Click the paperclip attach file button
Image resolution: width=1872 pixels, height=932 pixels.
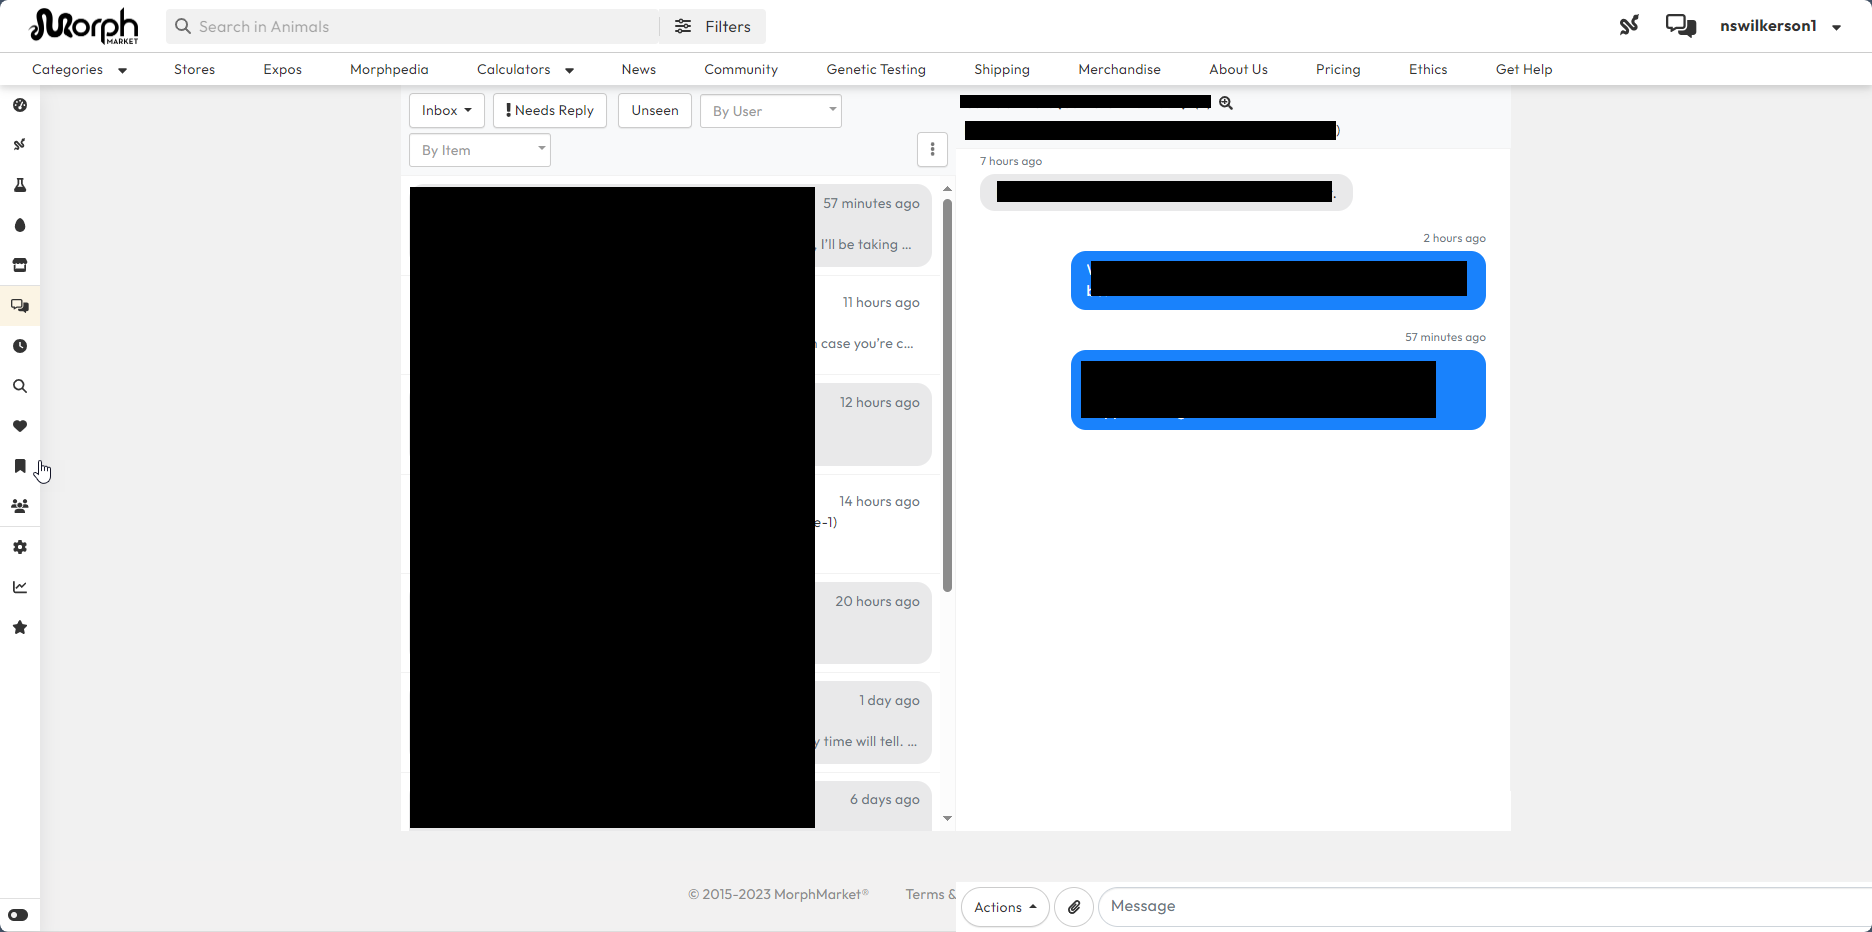pos(1074,907)
